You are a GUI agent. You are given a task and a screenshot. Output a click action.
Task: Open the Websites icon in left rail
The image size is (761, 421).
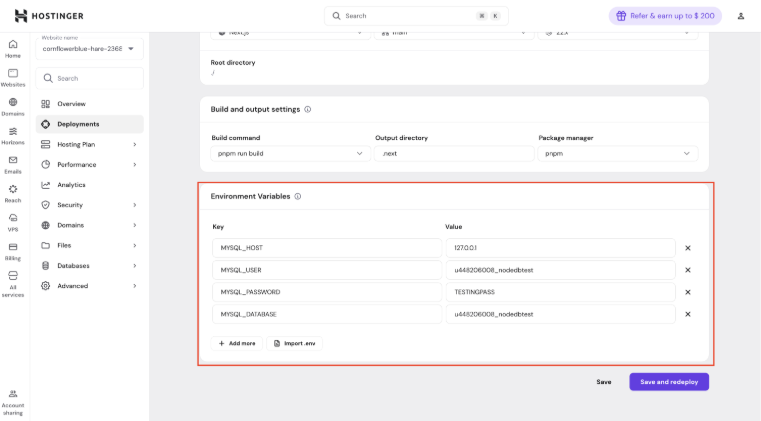tap(13, 77)
